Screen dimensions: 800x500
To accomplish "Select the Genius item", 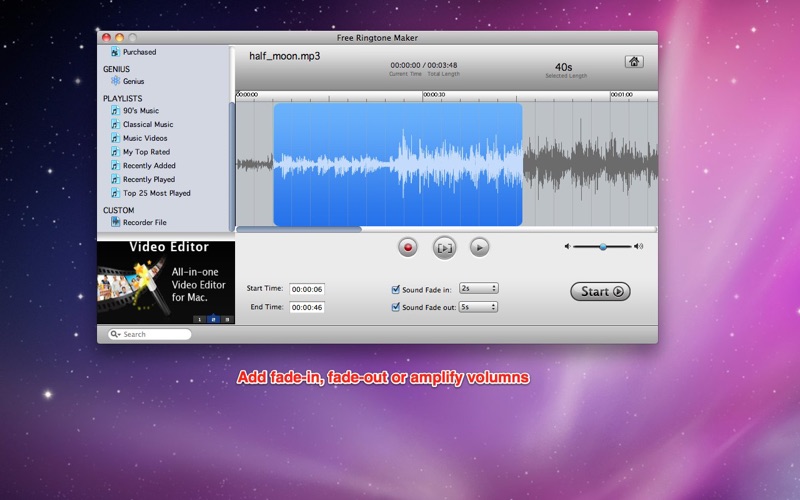I will (133, 81).
